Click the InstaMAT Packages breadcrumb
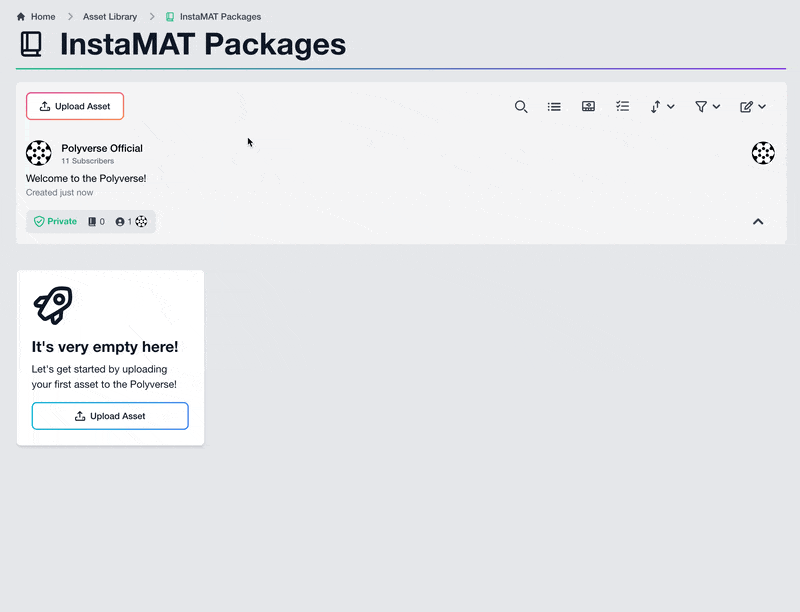The width and height of the screenshot is (800, 612). click(220, 17)
